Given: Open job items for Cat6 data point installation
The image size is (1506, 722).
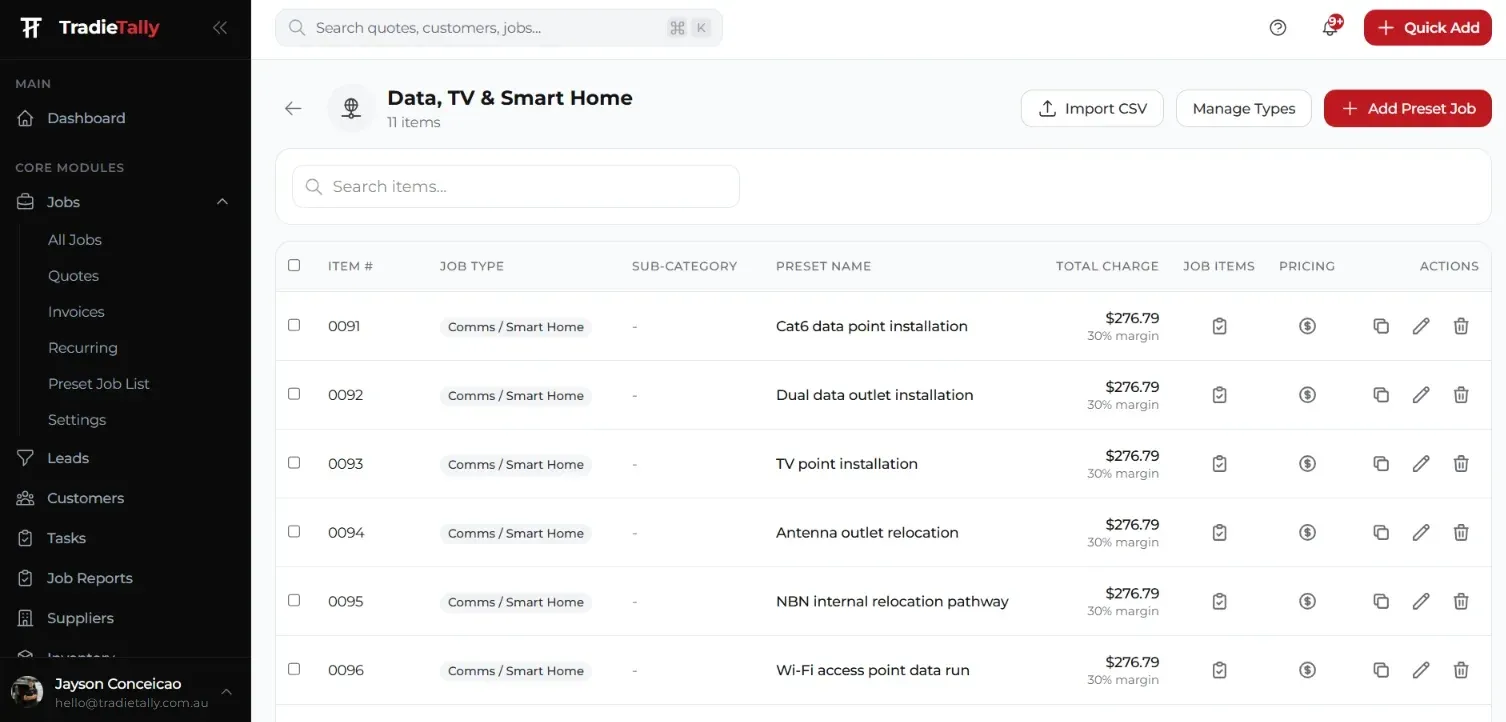Looking at the screenshot, I should pos(1219,326).
